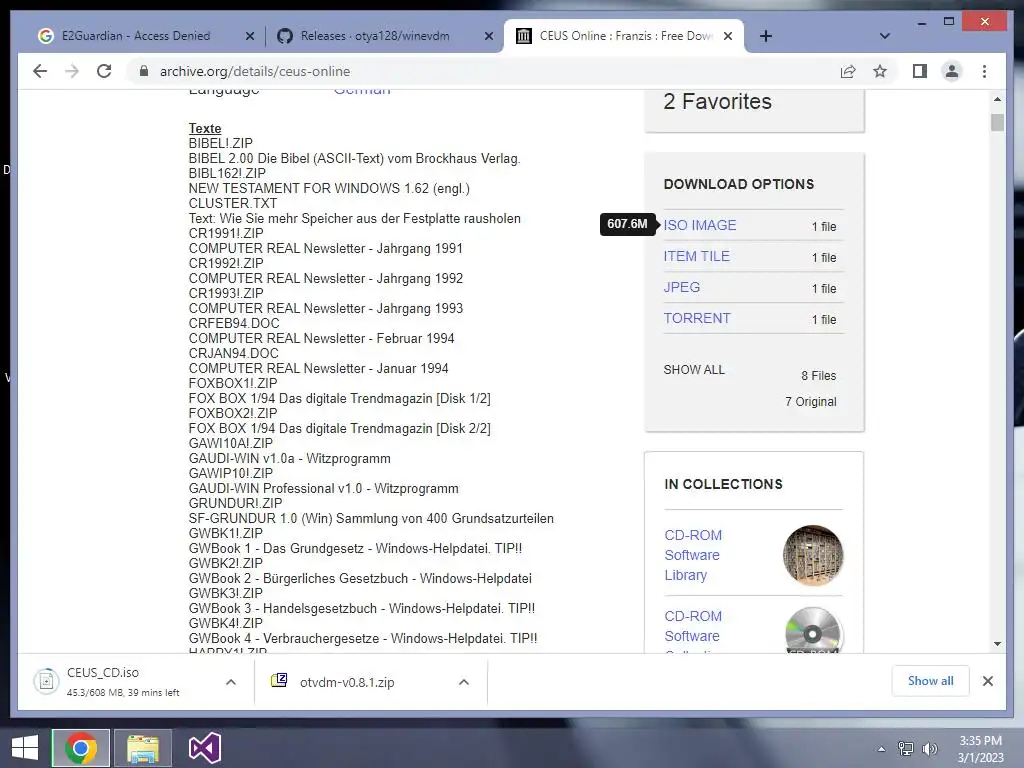Click SHOW ALL files link
Screen dimensions: 1024x768
(694, 370)
